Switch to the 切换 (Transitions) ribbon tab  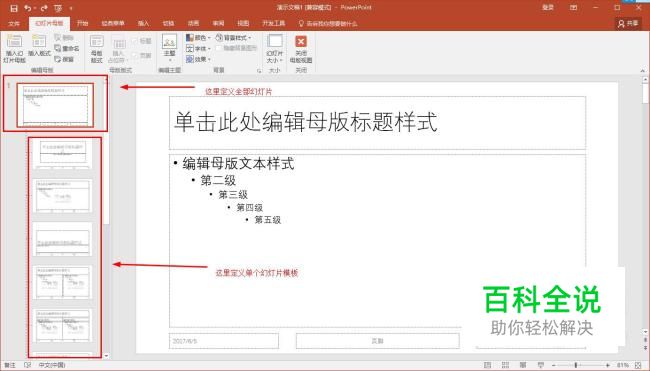pos(168,24)
